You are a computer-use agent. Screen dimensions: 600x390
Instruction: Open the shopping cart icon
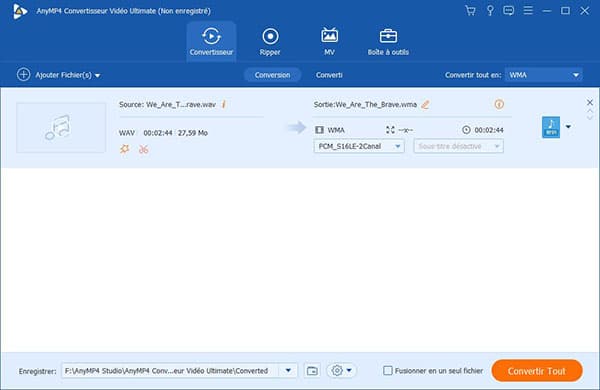470,11
